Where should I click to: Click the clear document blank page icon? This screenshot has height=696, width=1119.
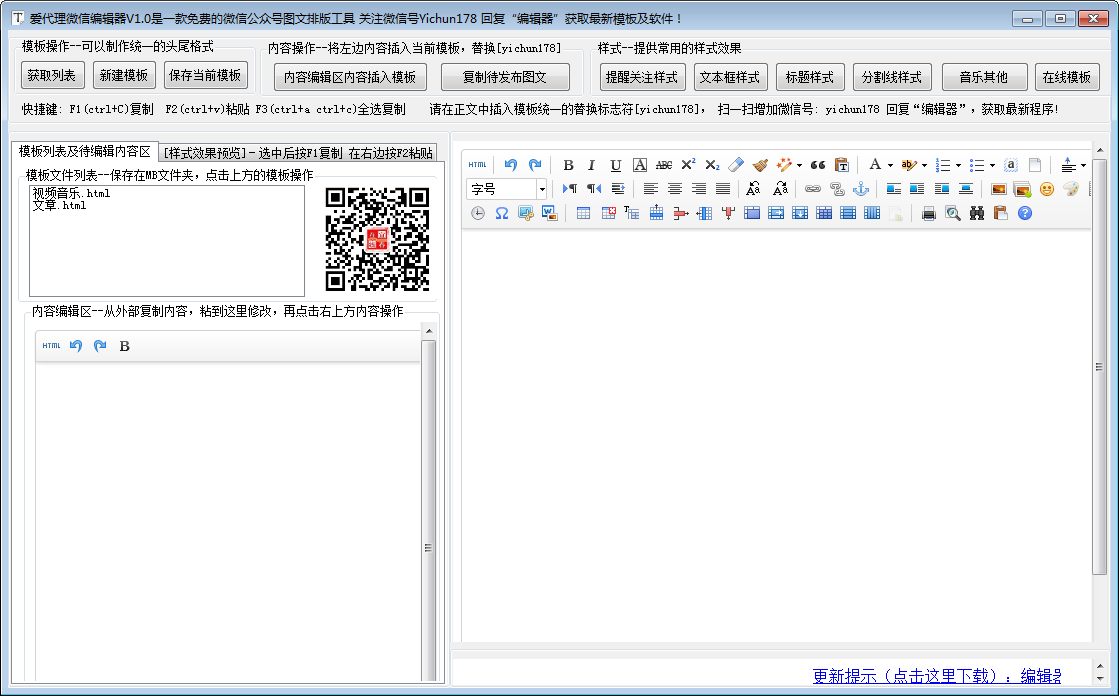[1035, 165]
